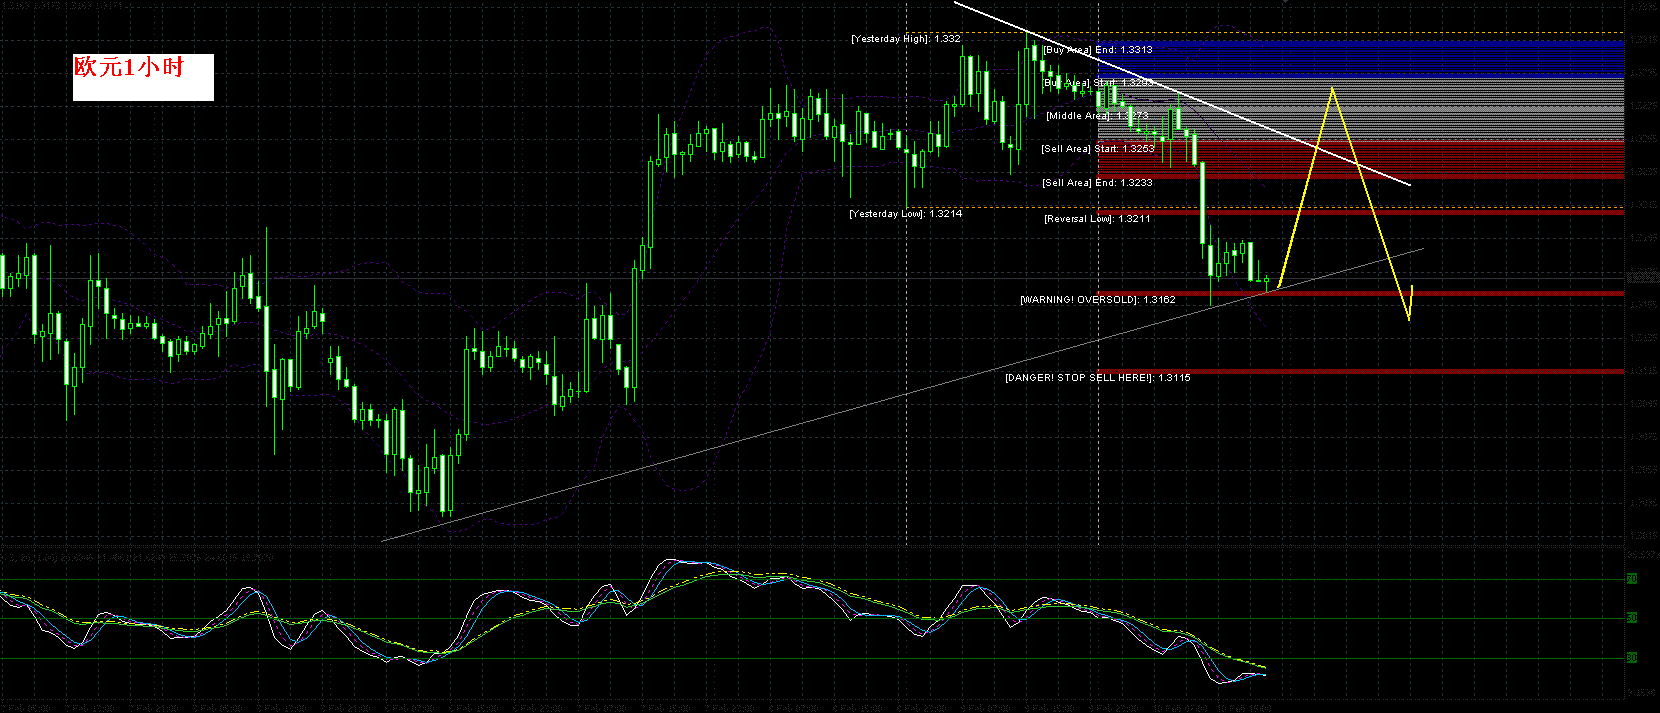Select the blue Buy Area band
Screen dimensions: 1660x713
tap(1361, 60)
